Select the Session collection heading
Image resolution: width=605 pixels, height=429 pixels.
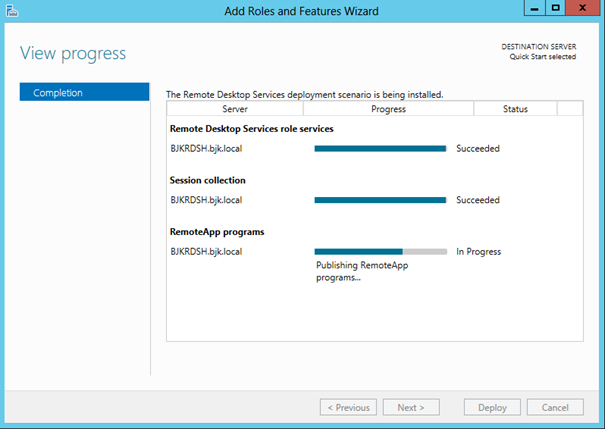coord(208,180)
